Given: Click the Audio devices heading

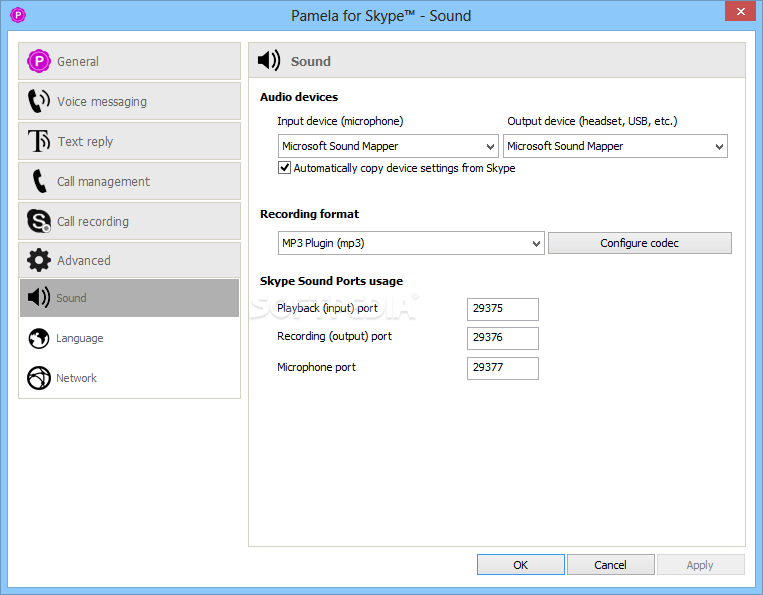Looking at the screenshot, I should click(299, 97).
